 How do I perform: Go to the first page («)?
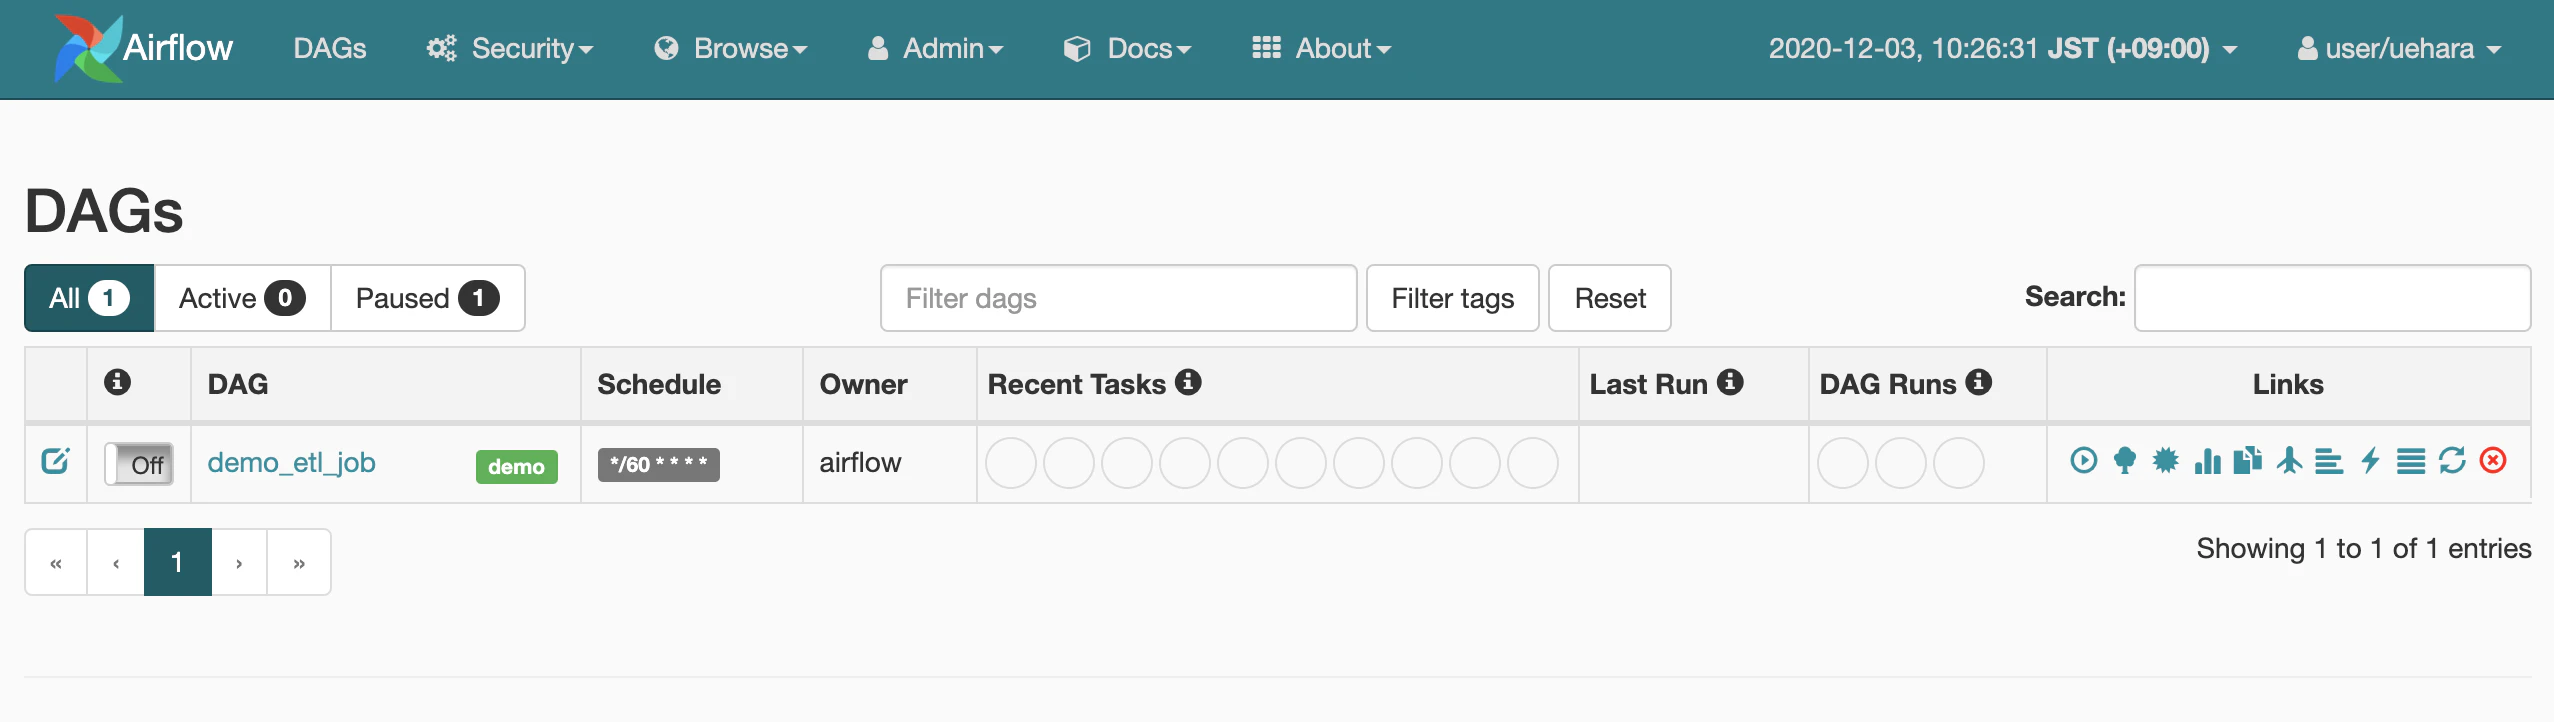point(56,562)
